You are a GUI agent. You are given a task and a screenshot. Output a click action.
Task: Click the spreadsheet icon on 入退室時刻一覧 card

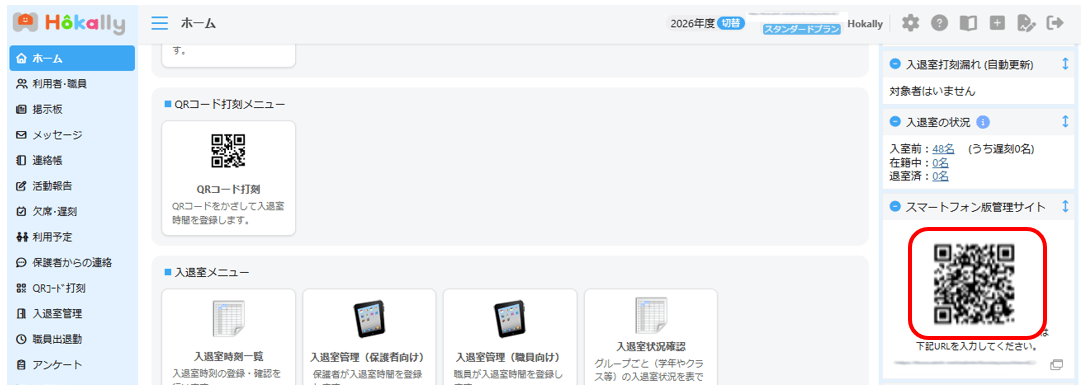click(x=228, y=320)
